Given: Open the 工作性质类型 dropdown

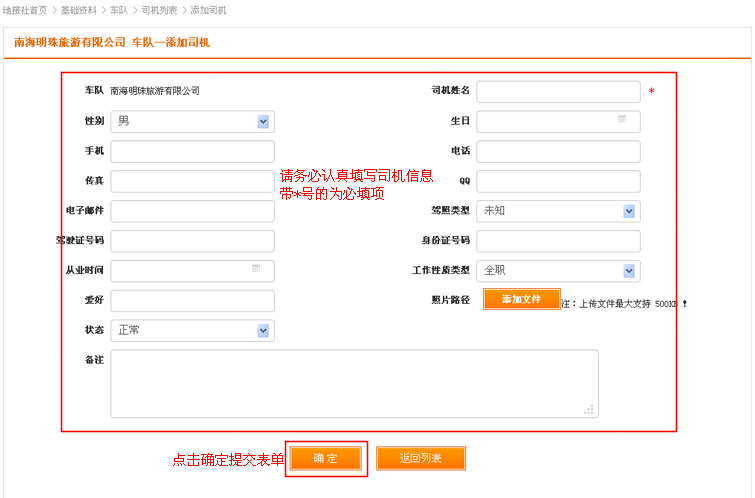Looking at the screenshot, I should click(x=629, y=271).
